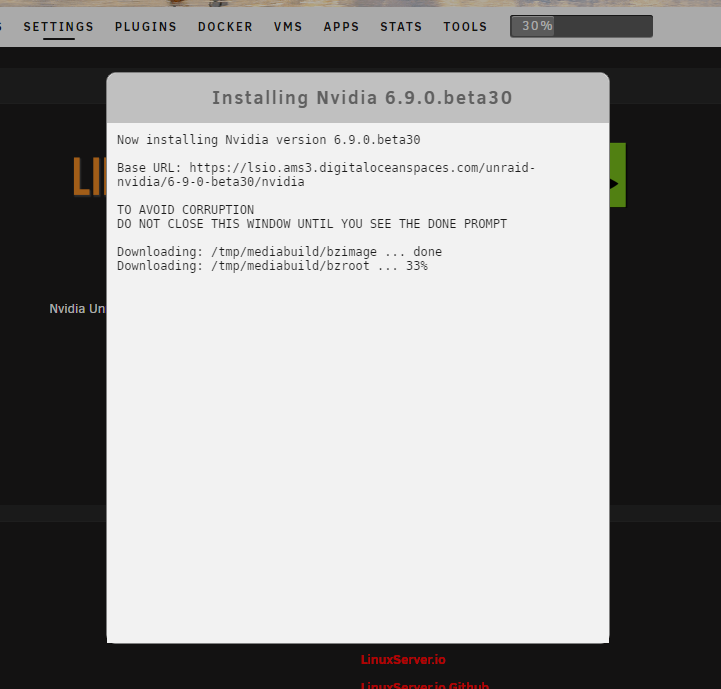This screenshot has height=689, width=721.
Task: Click the 'Nvidia Un' label behind the dialog
Action: 77,309
